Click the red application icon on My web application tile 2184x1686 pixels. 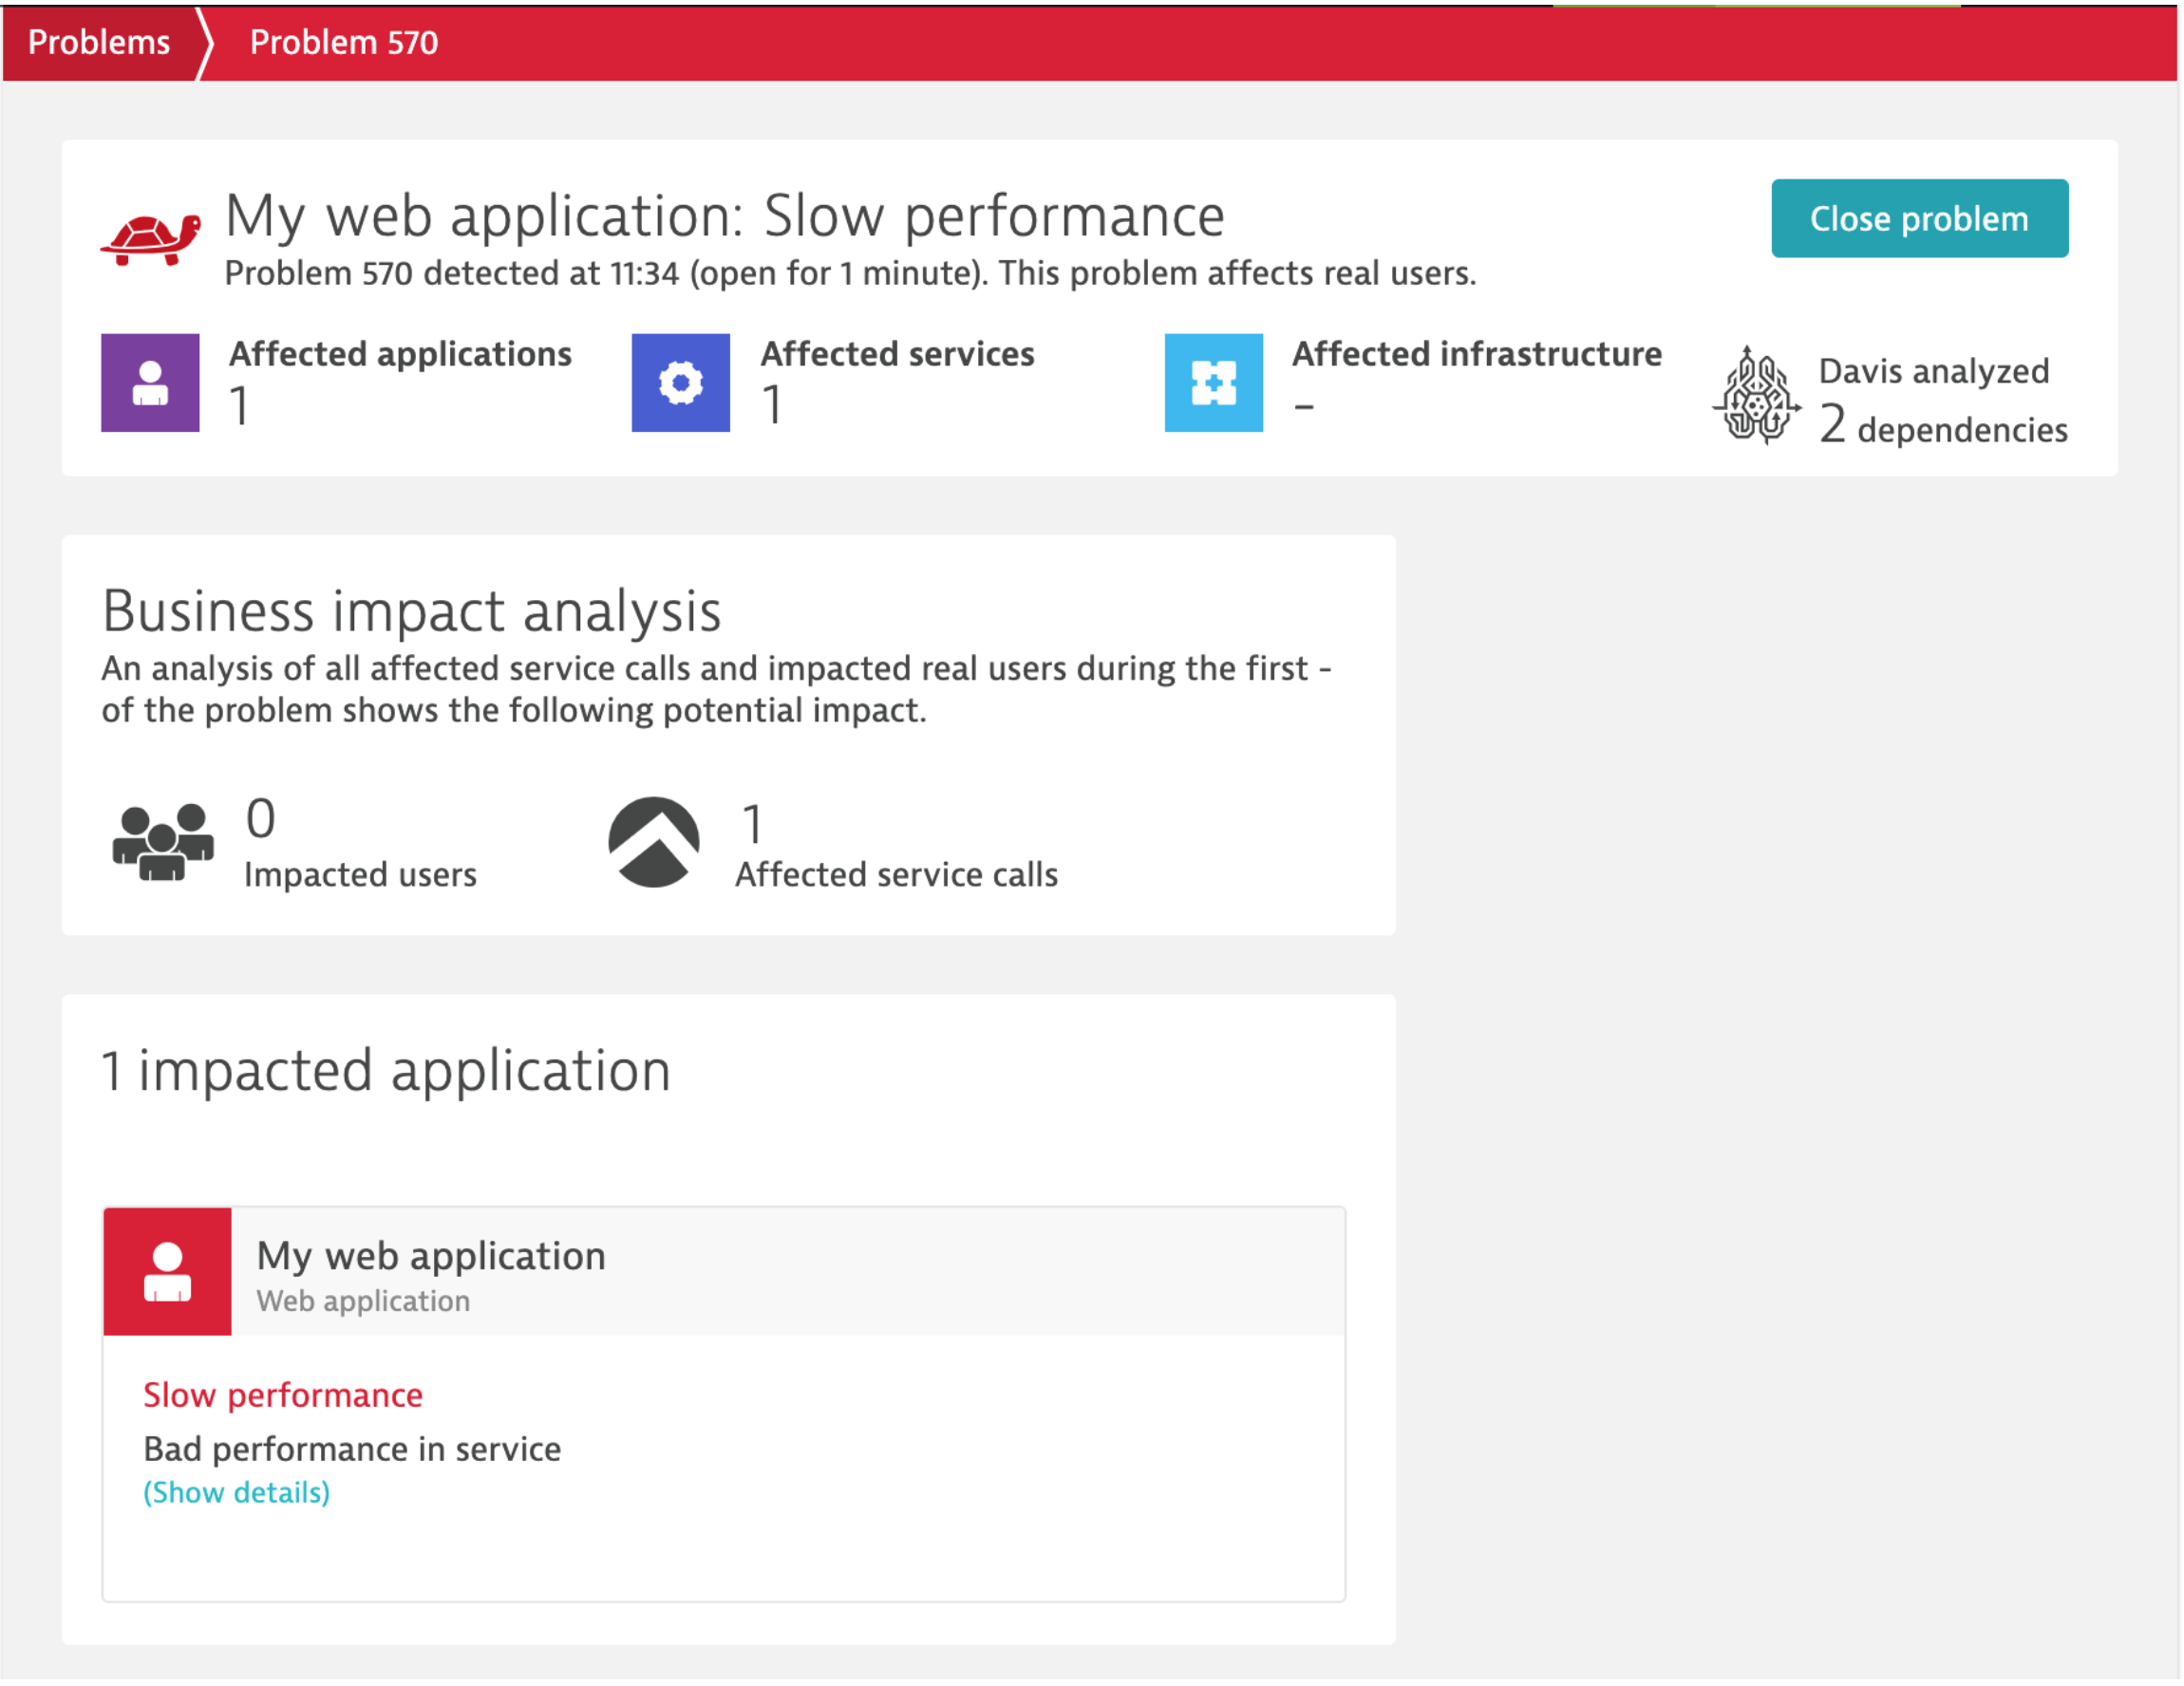pos(167,1272)
